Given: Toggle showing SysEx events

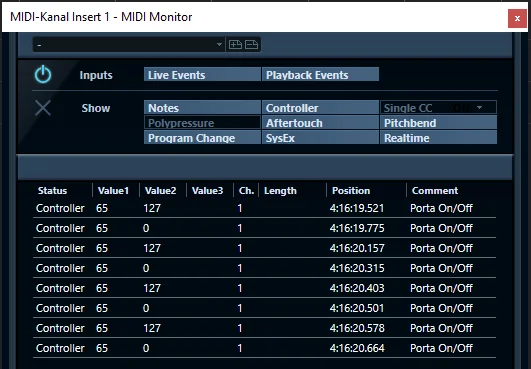Looking at the screenshot, I should (x=320, y=137).
